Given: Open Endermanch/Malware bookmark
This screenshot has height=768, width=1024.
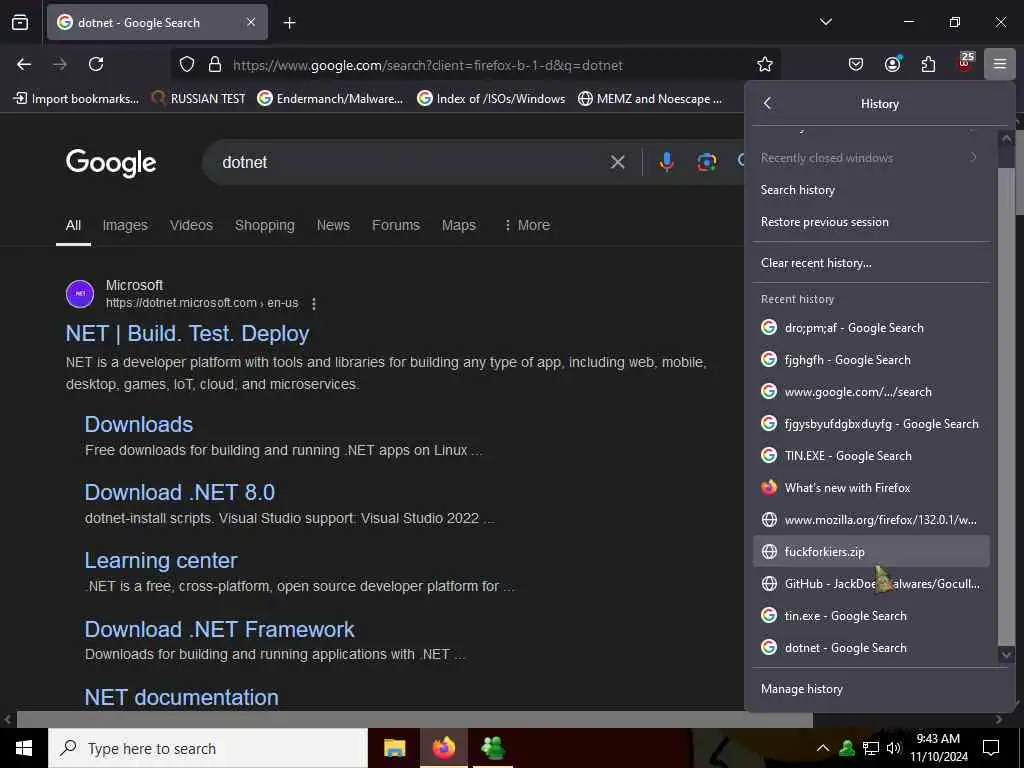Looking at the screenshot, I should point(330,99).
